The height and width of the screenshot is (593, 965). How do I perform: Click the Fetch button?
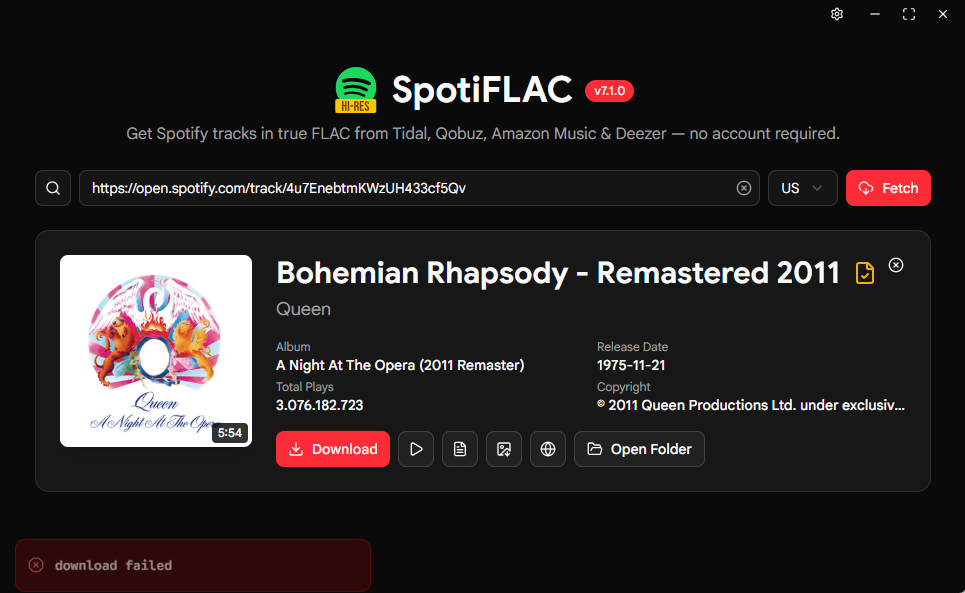tap(888, 188)
